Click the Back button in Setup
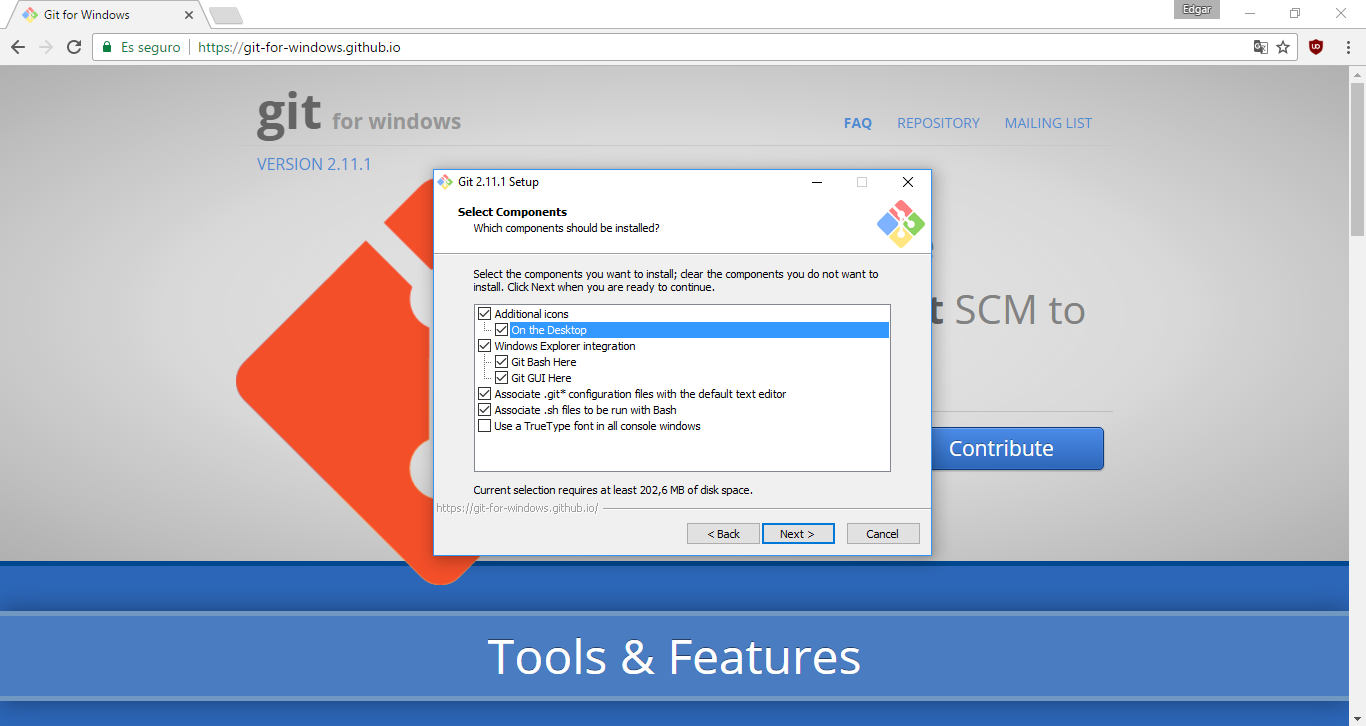The image size is (1366, 726). pos(723,534)
